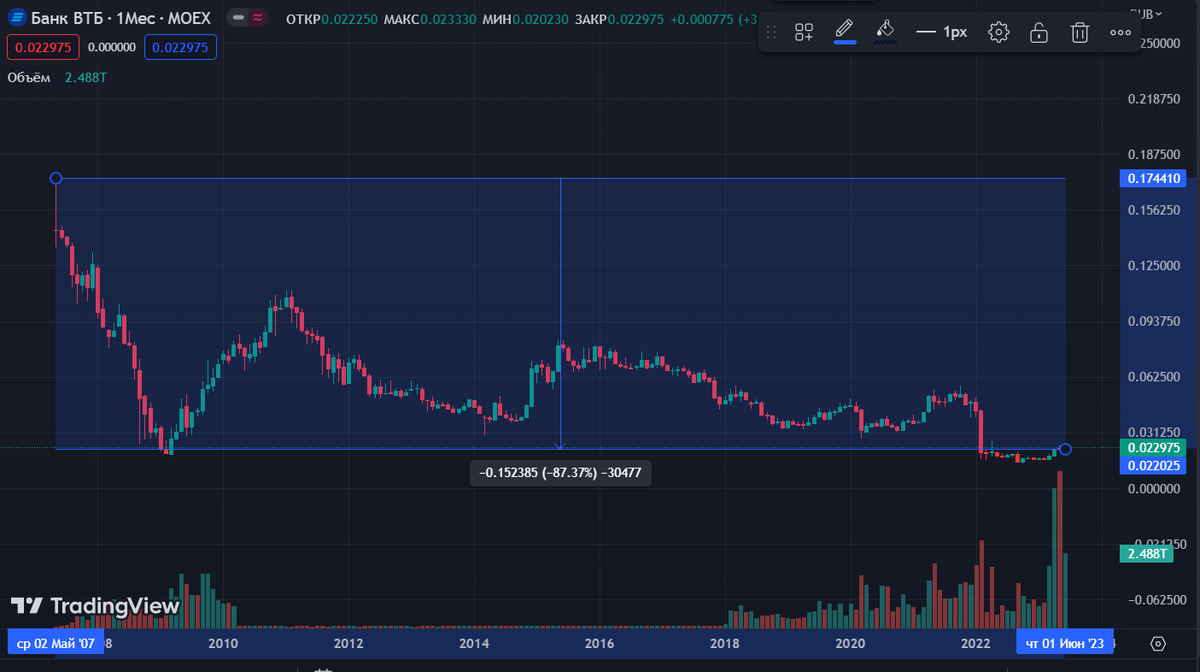This screenshot has height=672, width=1200.
Task: Open time axis settings hexagon icon
Action: pos(1158,643)
